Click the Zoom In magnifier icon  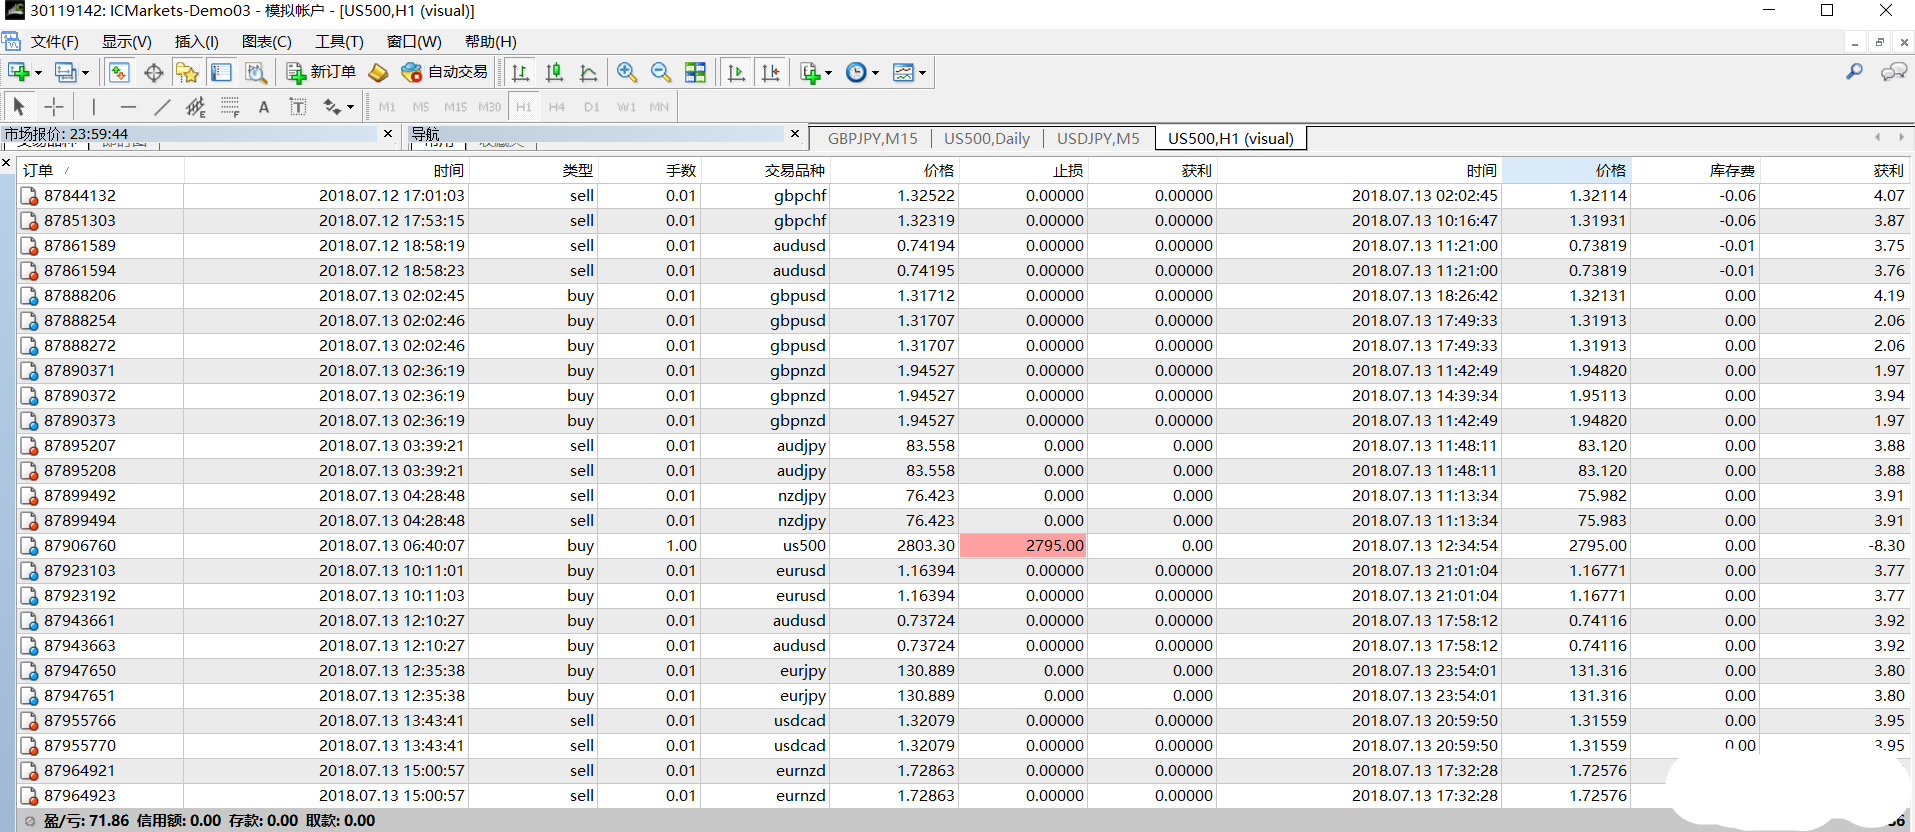[627, 72]
